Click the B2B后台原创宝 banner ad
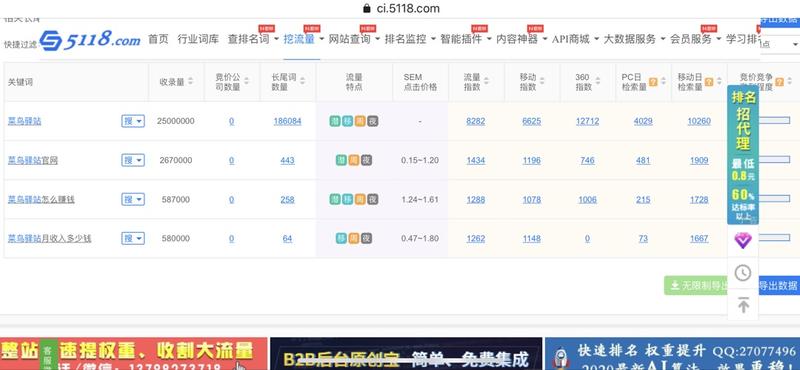Screen dimensions: 800x370 406,354
